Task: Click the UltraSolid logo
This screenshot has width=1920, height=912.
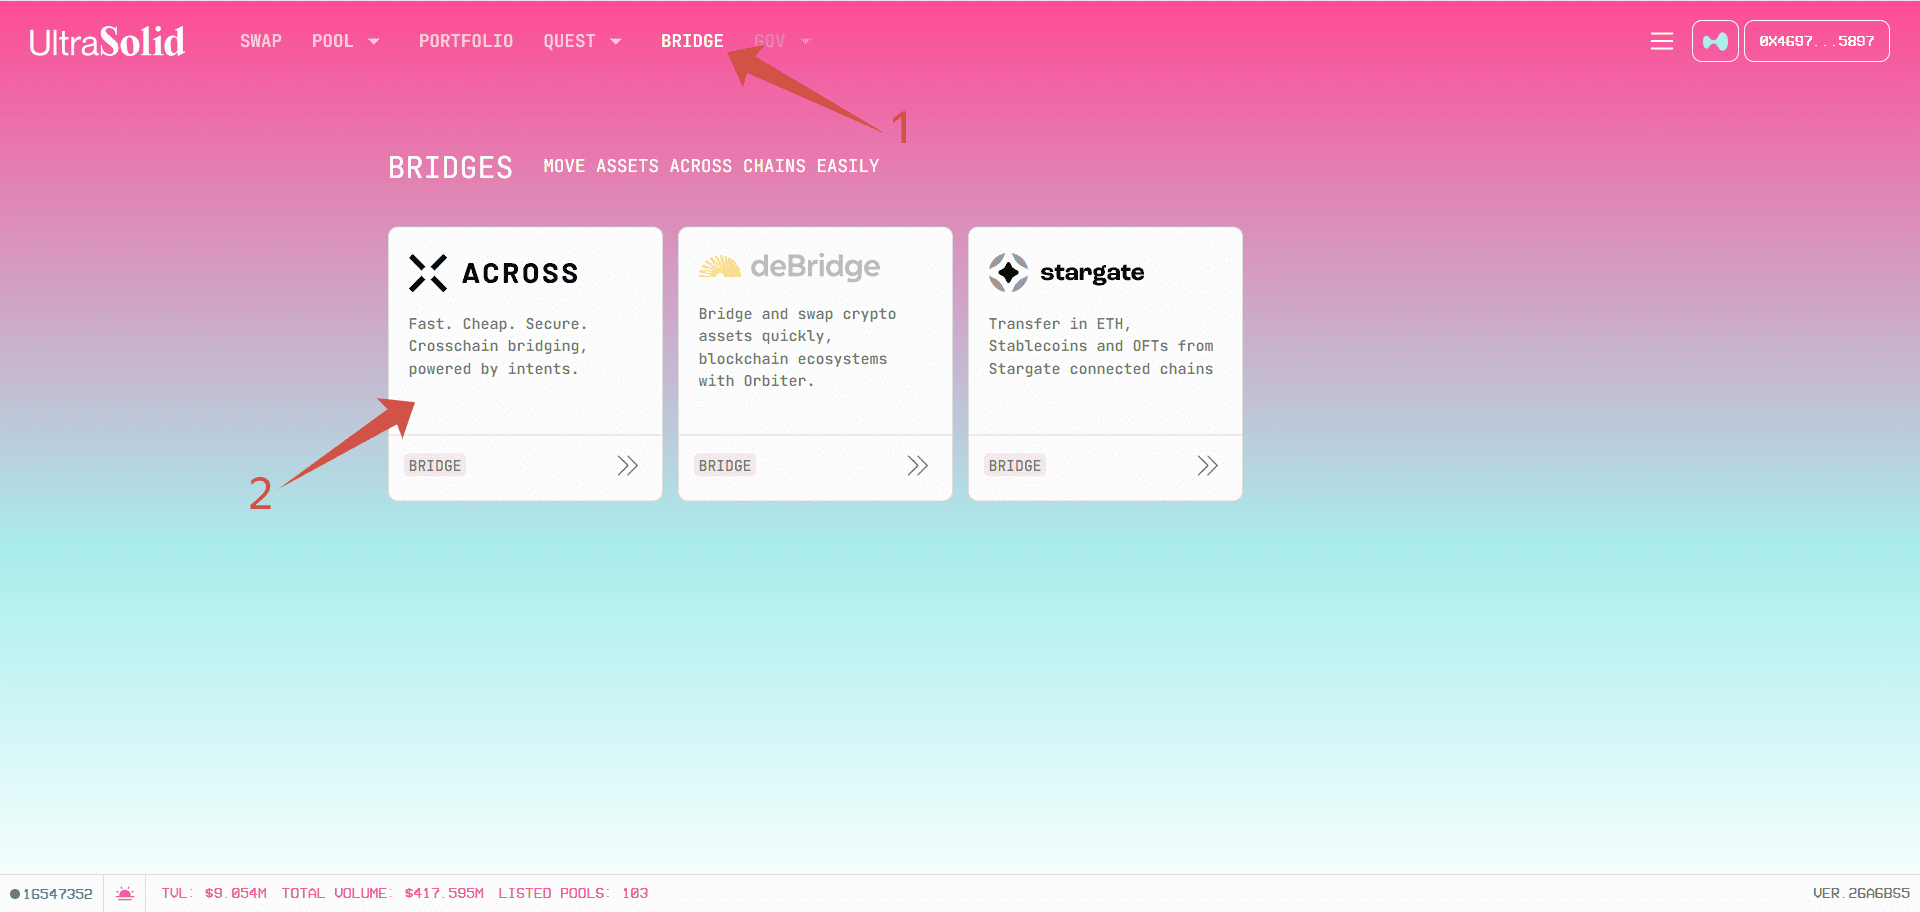Action: tap(107, 42)
